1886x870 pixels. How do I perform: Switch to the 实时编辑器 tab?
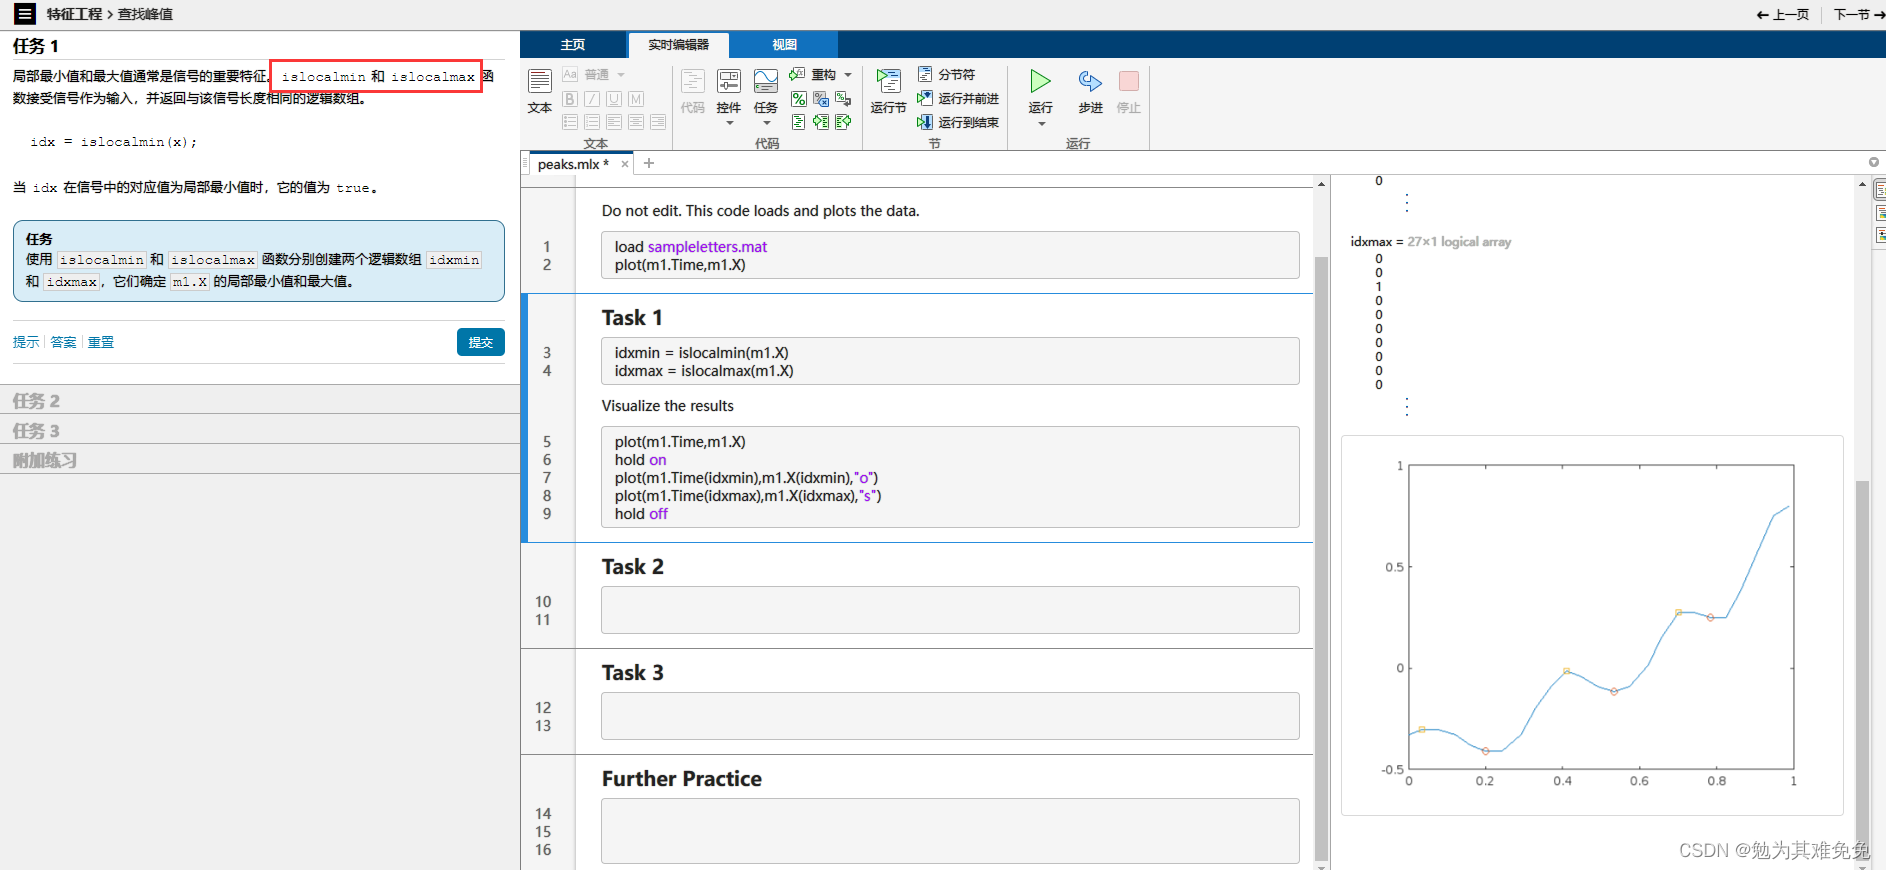[678, 45]
